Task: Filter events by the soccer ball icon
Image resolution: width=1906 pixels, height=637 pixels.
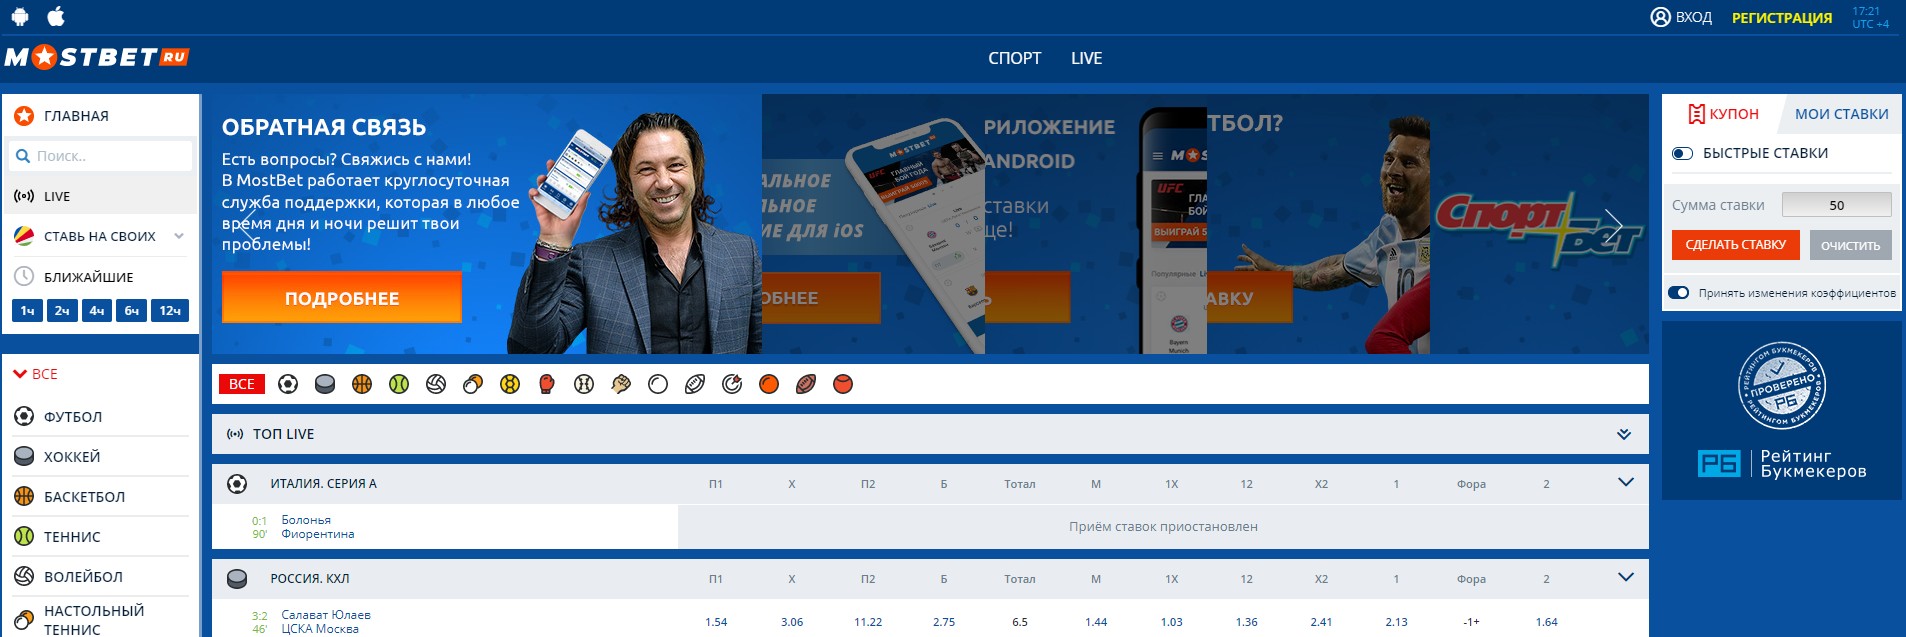Action: (x=288, y=384)
